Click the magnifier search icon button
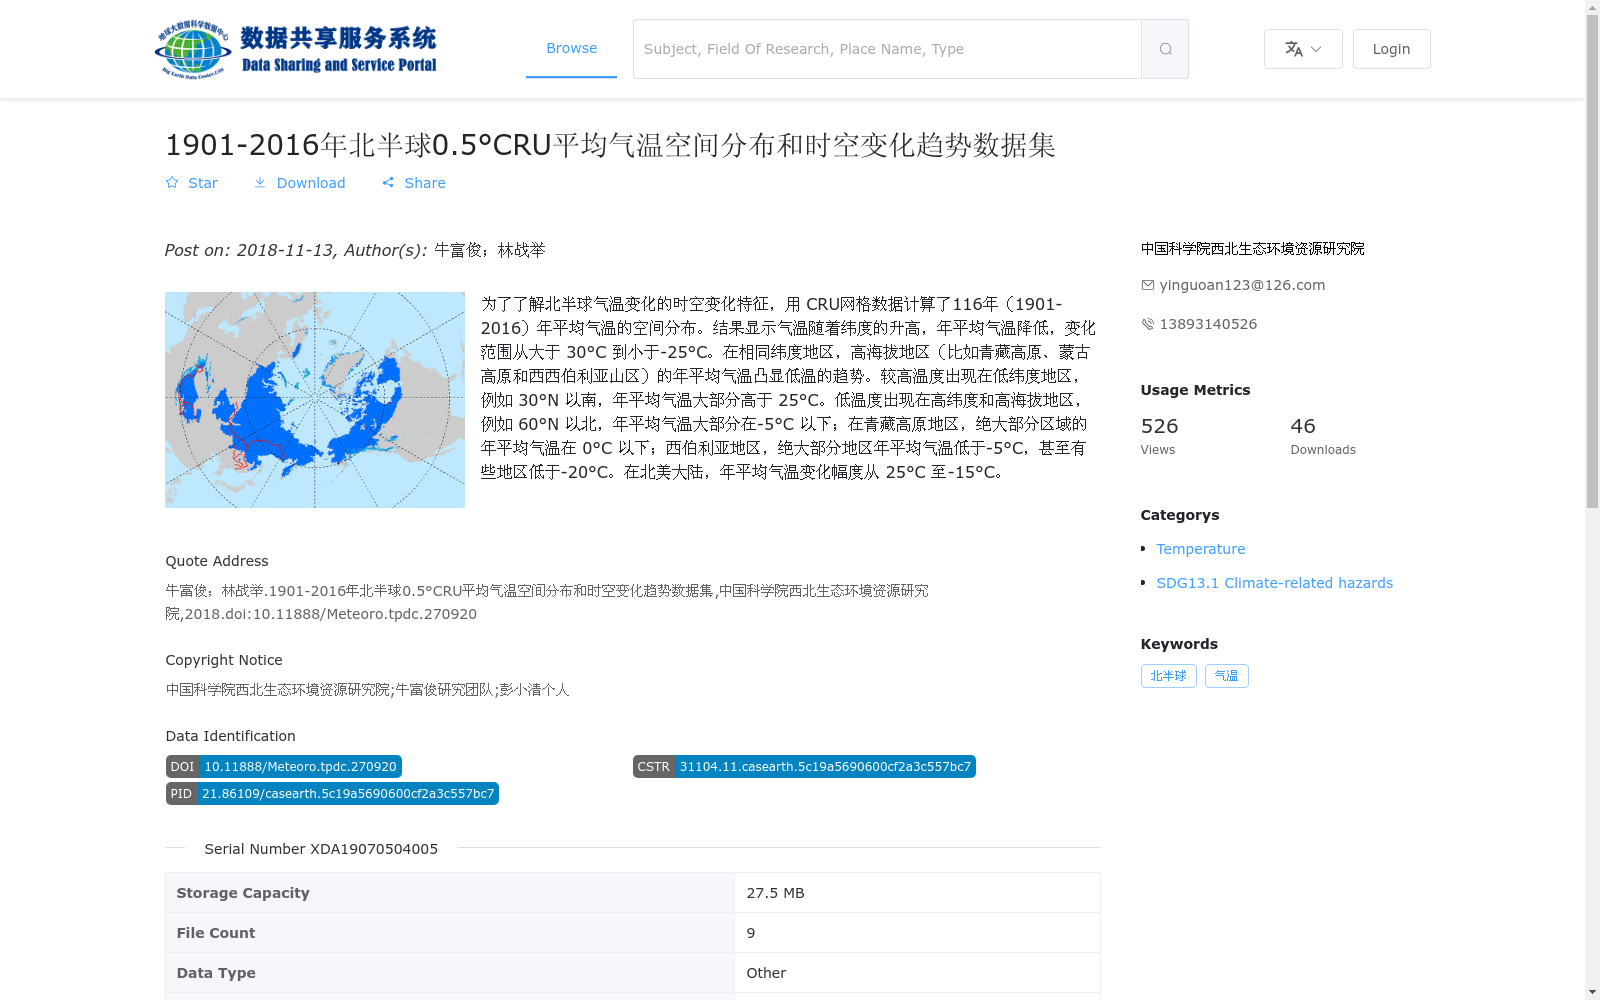Screen dimensions: 1600x1000 (x=1165, y=49)
